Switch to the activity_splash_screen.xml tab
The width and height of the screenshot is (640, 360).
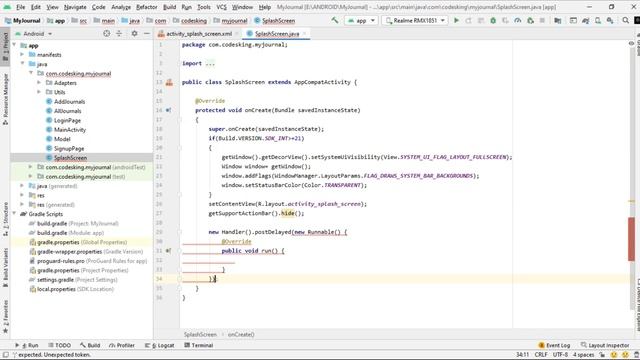(x=199, y=33)
